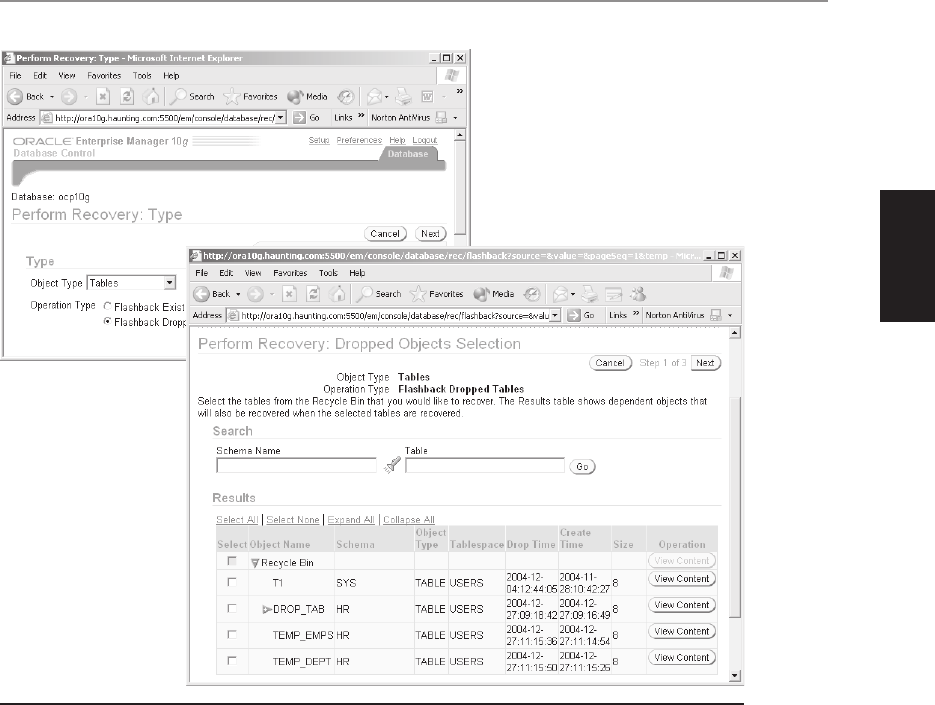Screen dimensions: 935x705
Task: Open Norton AntiVirus dropdown in front window
Action: (x=730, y=315)
